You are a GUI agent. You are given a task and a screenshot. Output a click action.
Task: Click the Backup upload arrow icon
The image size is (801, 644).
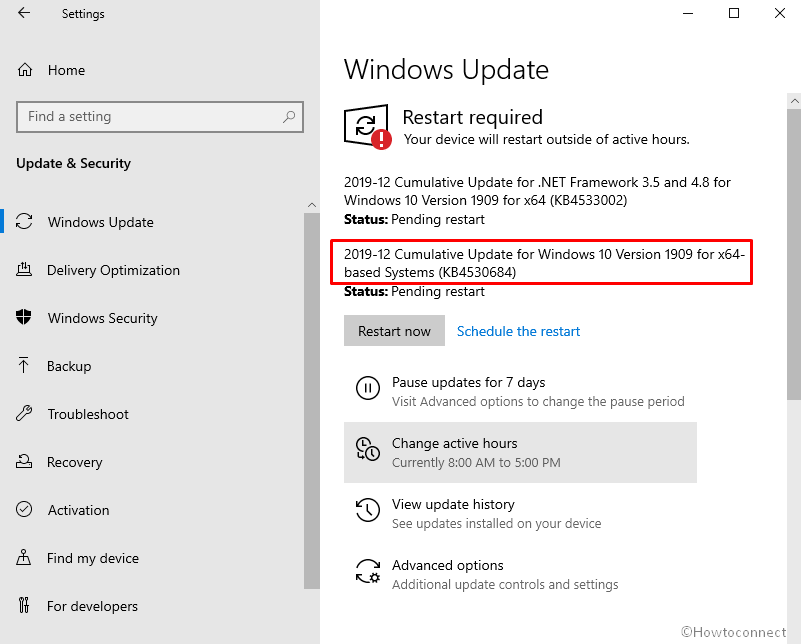pyautogui.click(x=23, y=365)
